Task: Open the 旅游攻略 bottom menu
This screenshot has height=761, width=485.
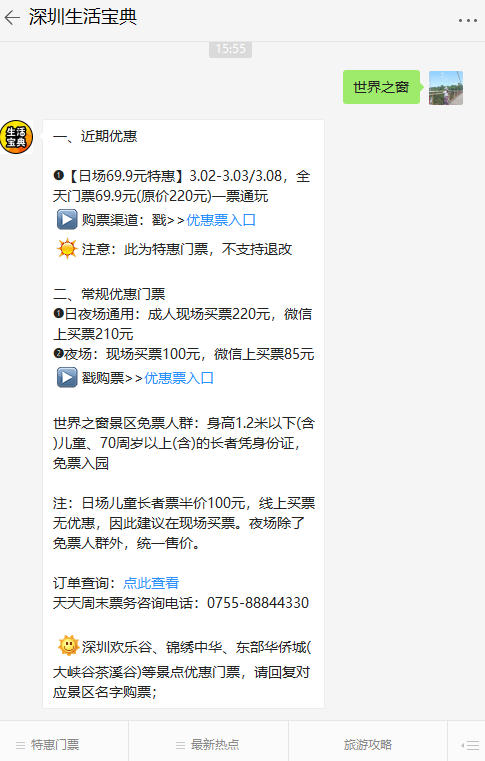Action: click(368, 744)
